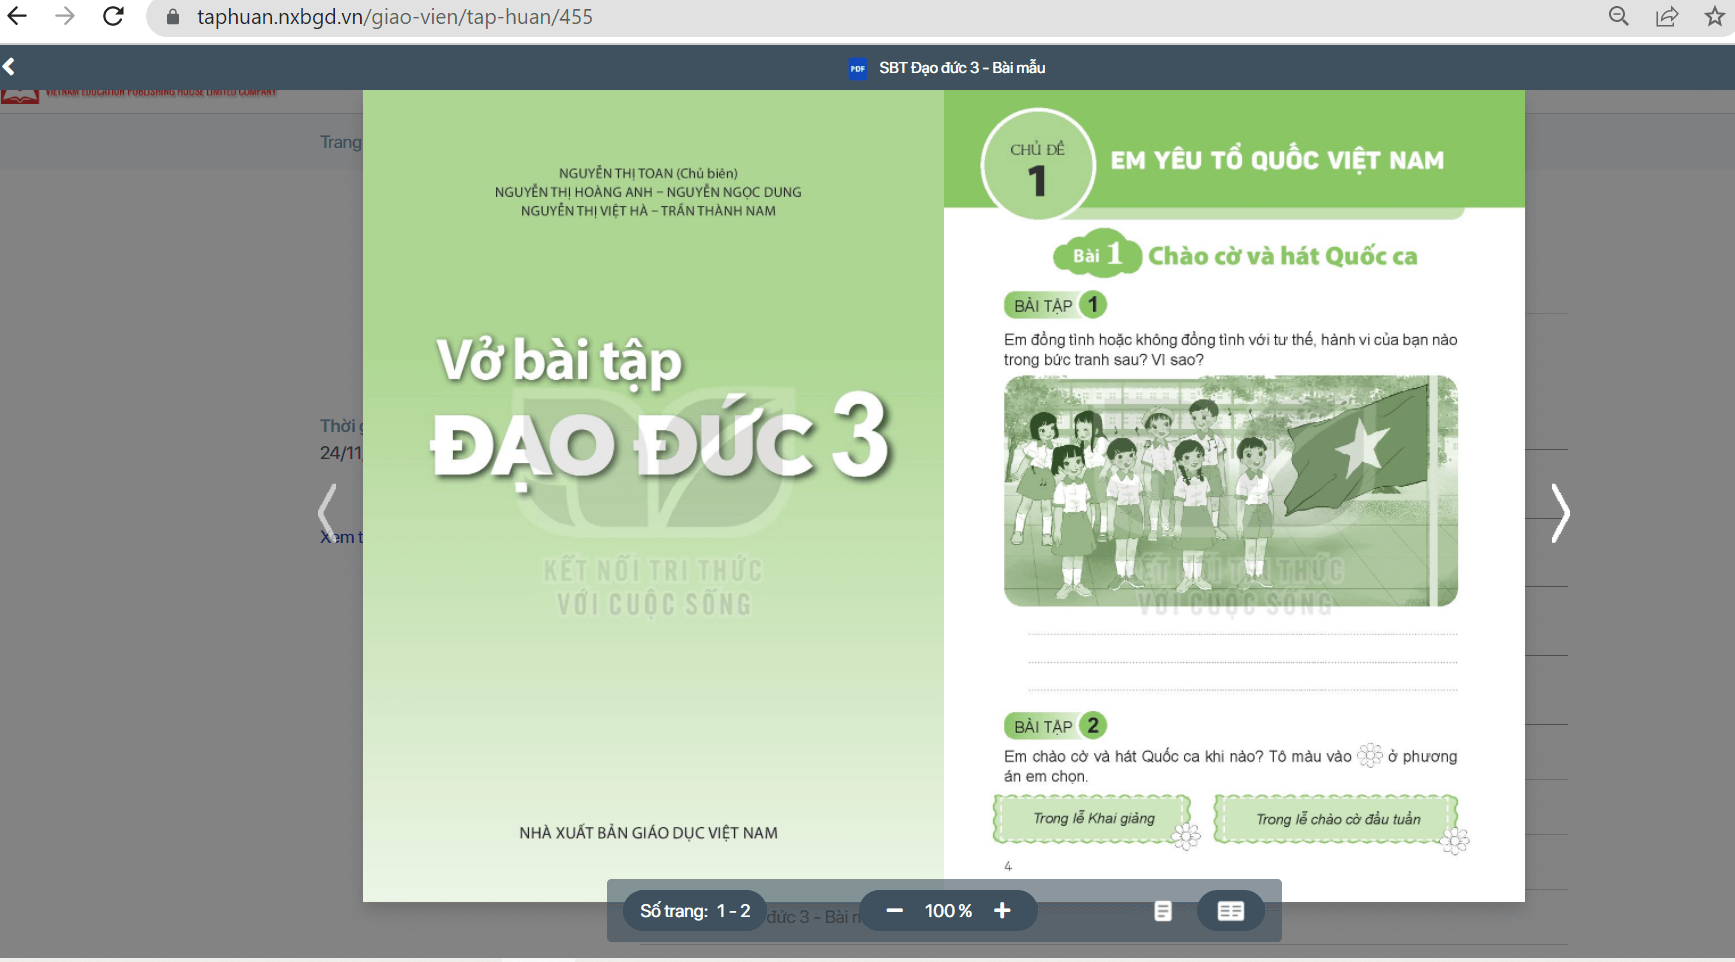The image size is (1735, 962).
Task: Zoom out with the minus button
Action: click(x=894, y=911)
